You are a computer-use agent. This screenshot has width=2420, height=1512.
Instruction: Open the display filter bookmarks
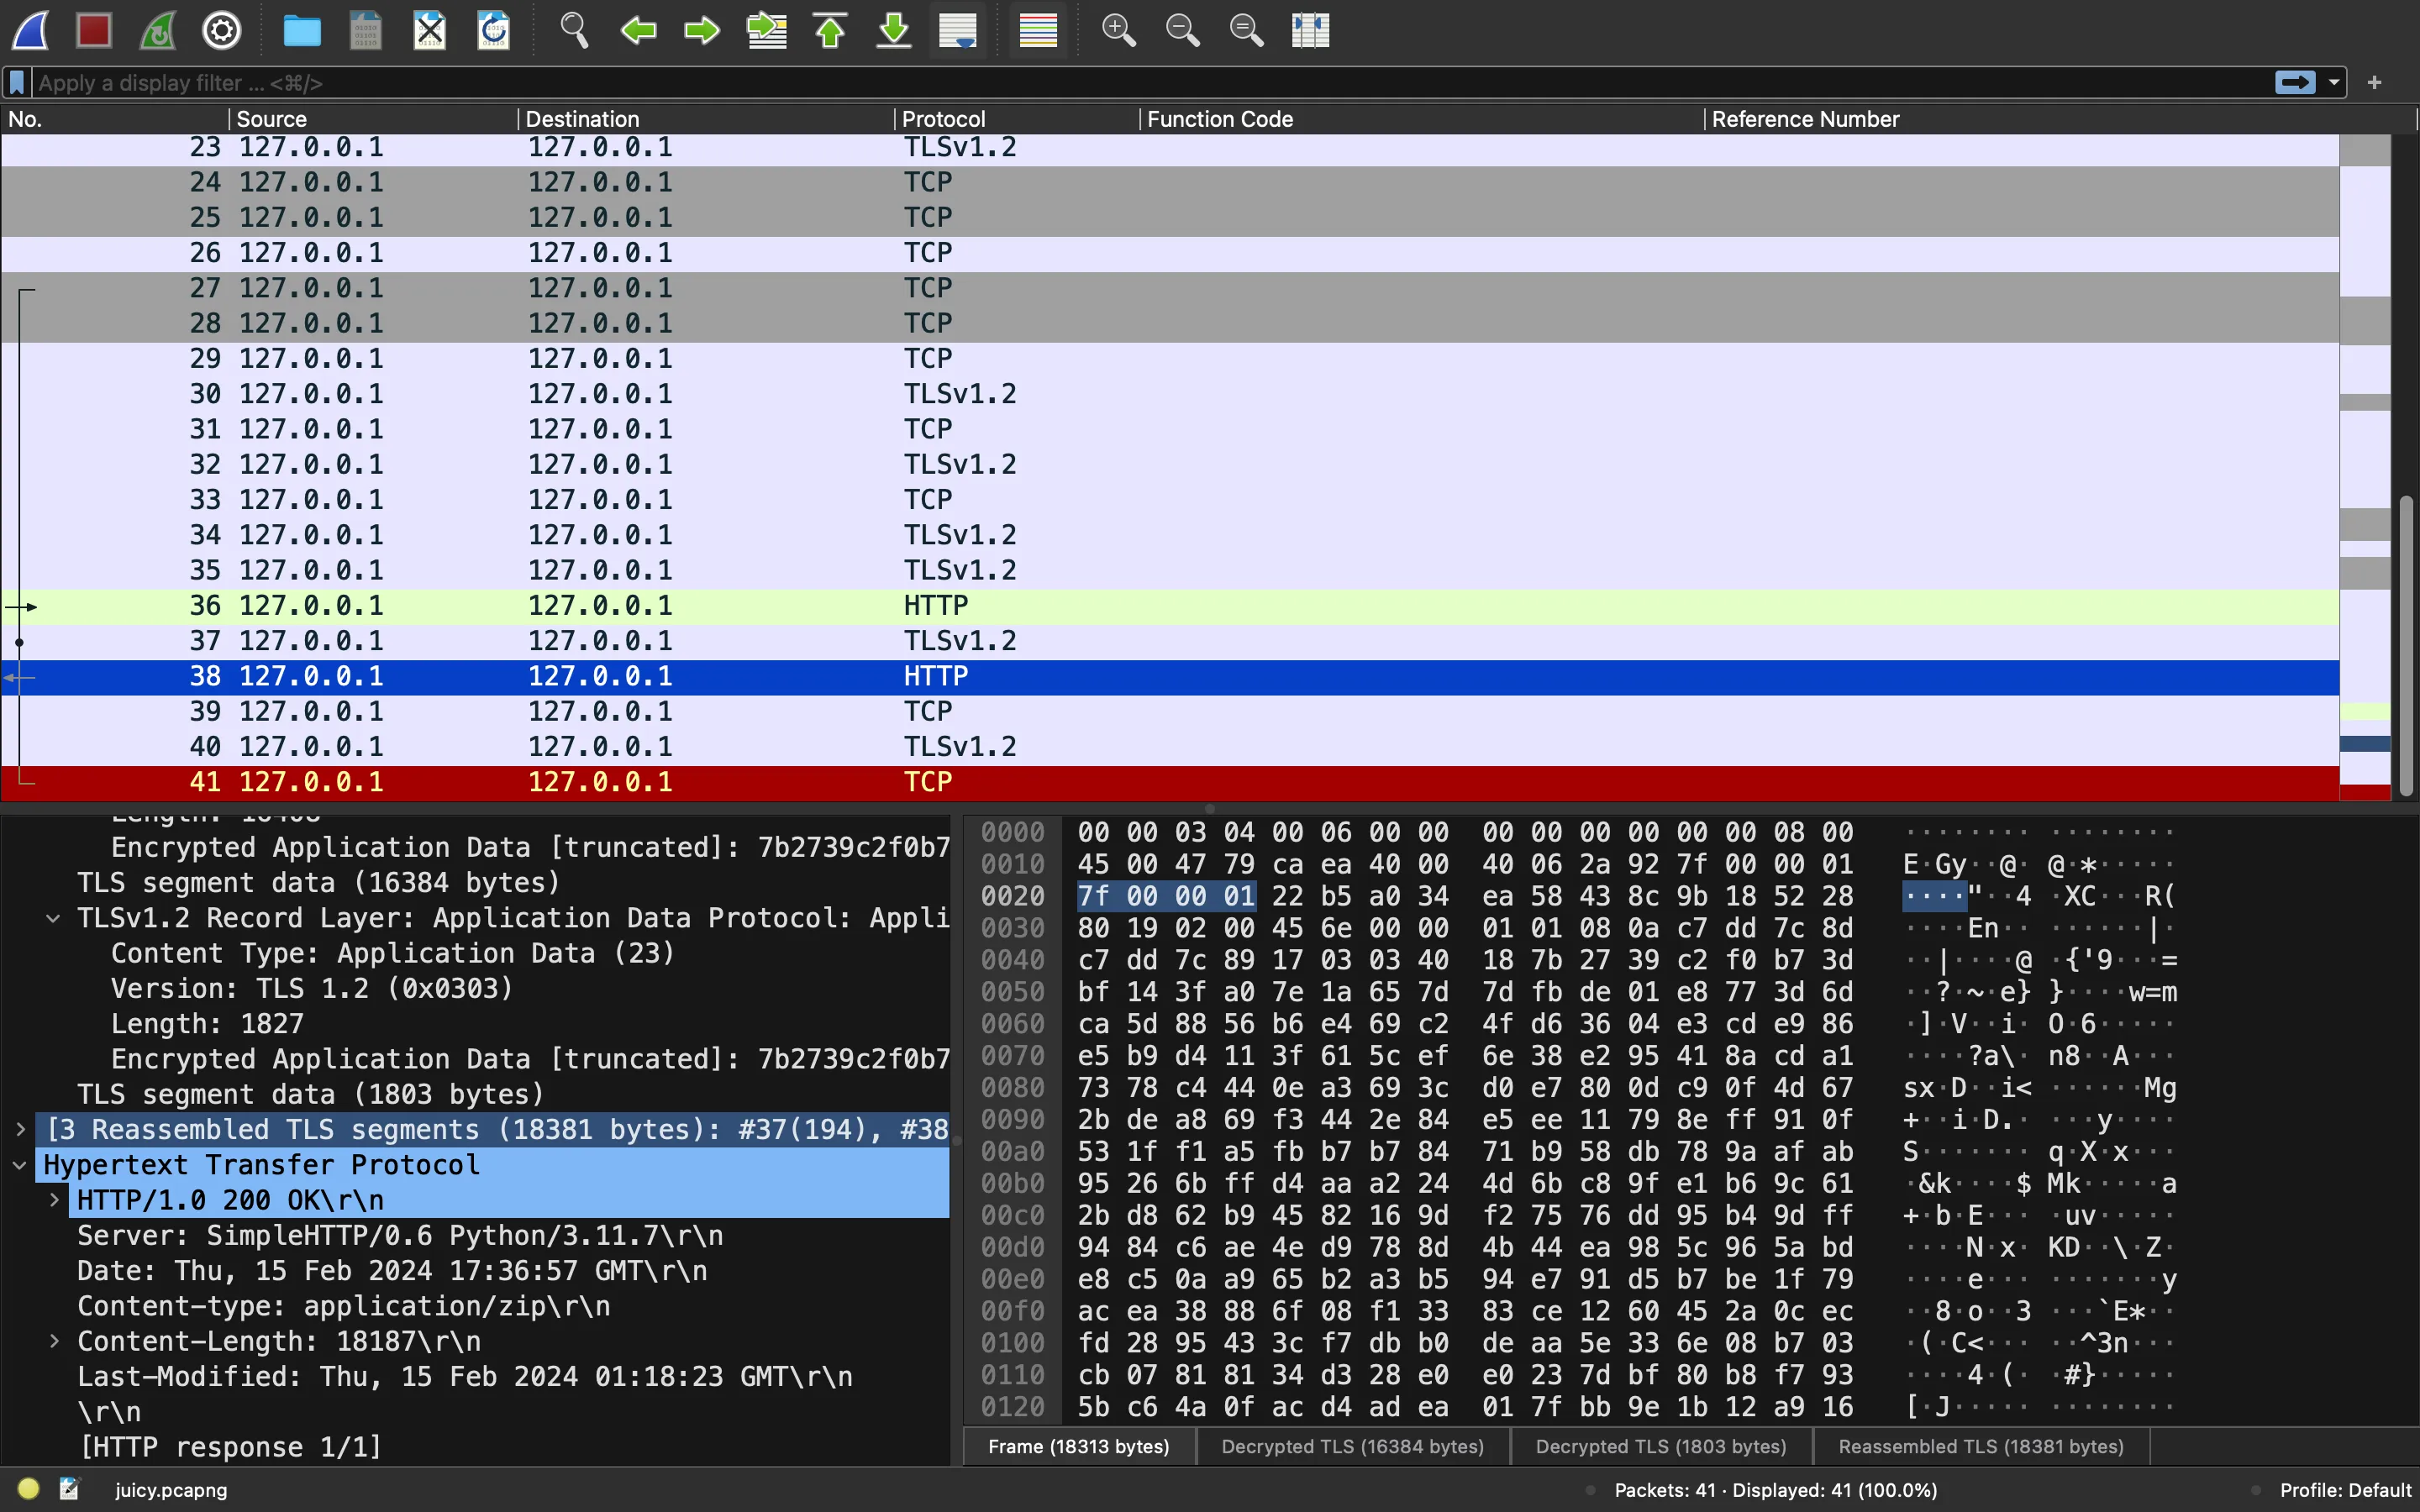click(x=17, y=83)
